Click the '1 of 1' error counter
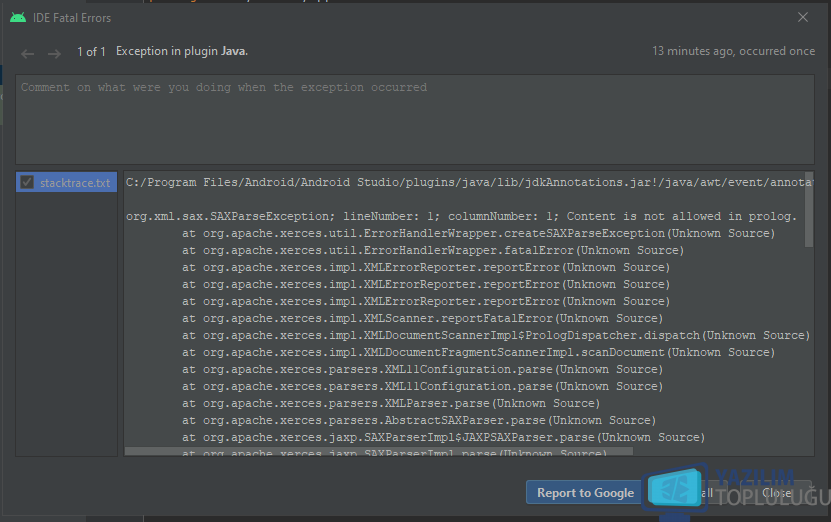Viewport: 831px width, 522px height. coord(91,52)
